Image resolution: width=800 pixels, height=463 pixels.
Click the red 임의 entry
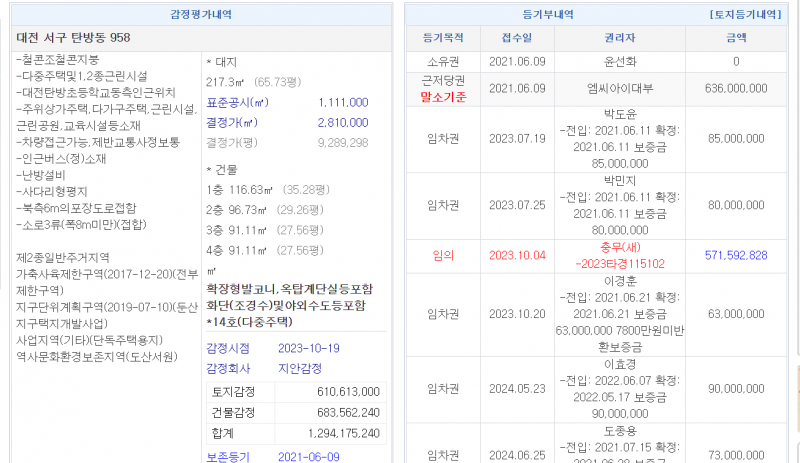pyautogui.click(x=443, y=255)
